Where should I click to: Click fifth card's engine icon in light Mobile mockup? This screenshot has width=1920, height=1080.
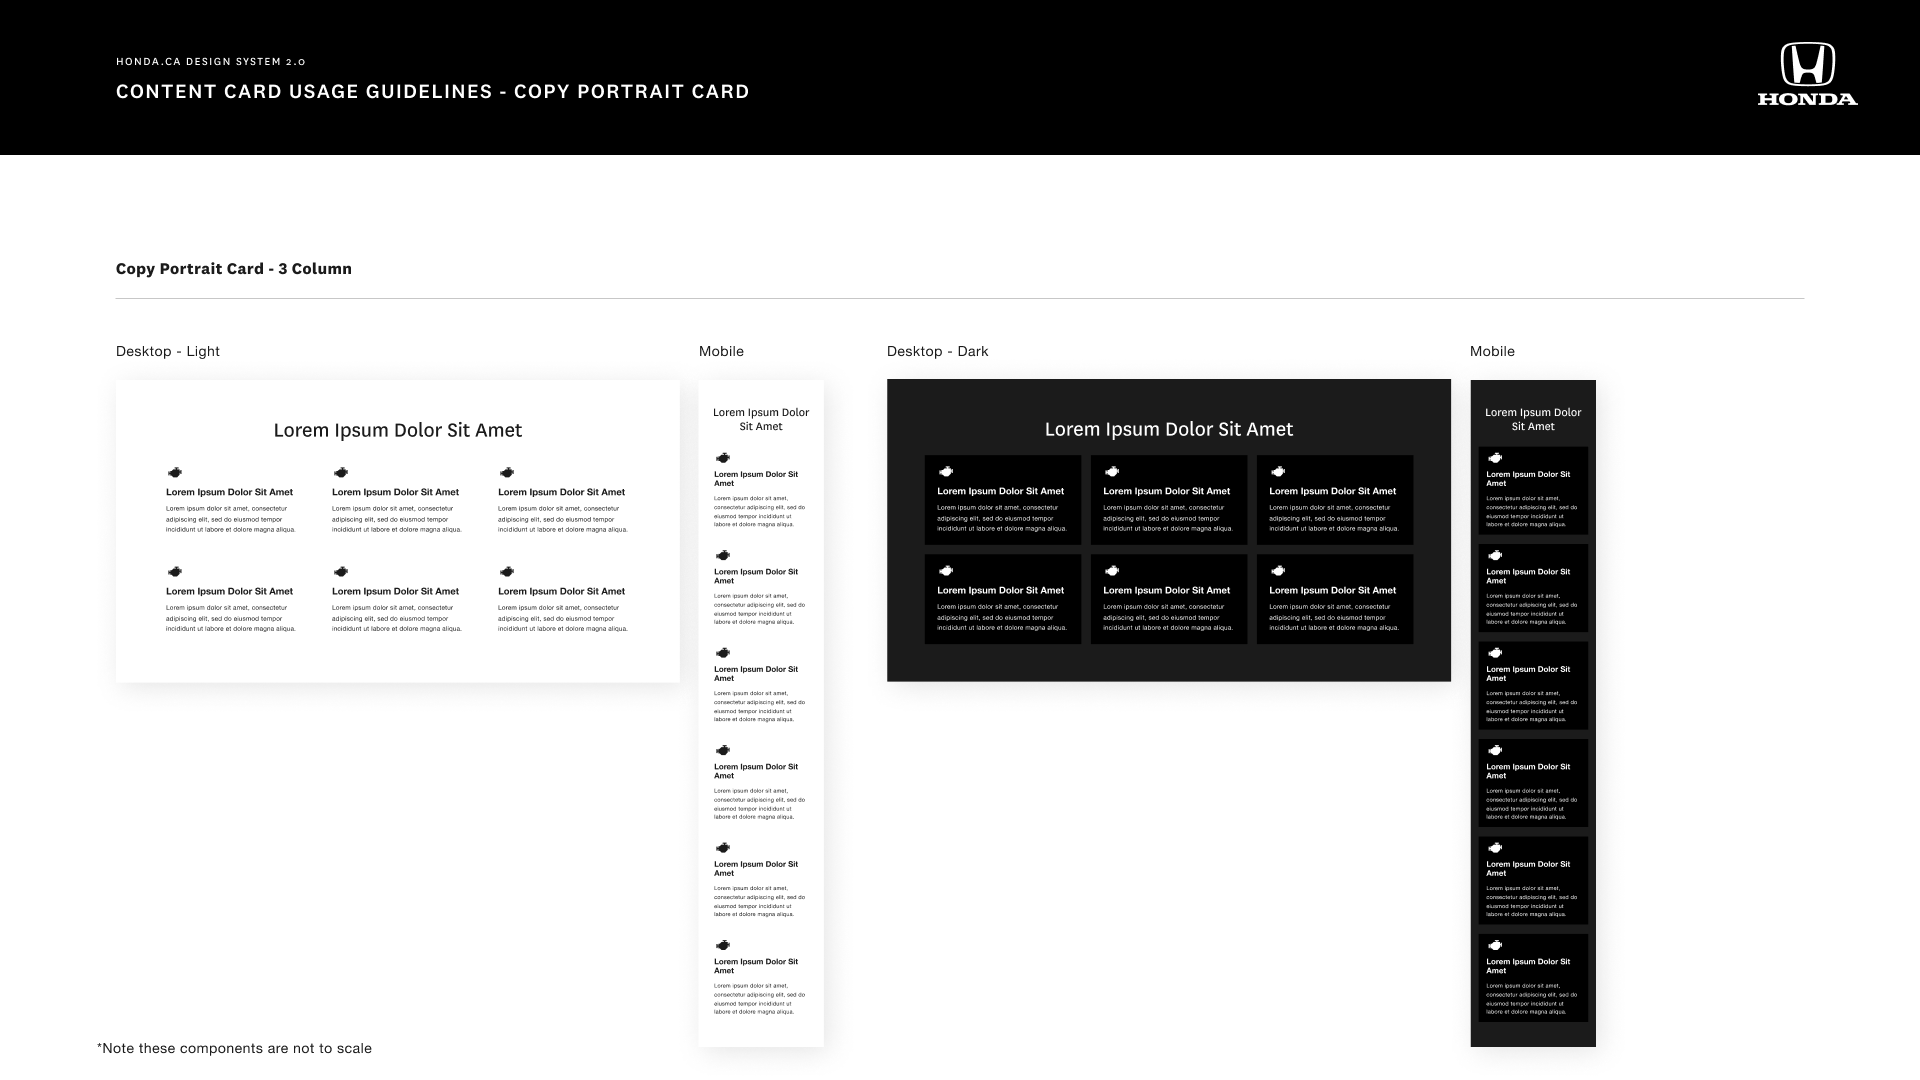point(722,848)
